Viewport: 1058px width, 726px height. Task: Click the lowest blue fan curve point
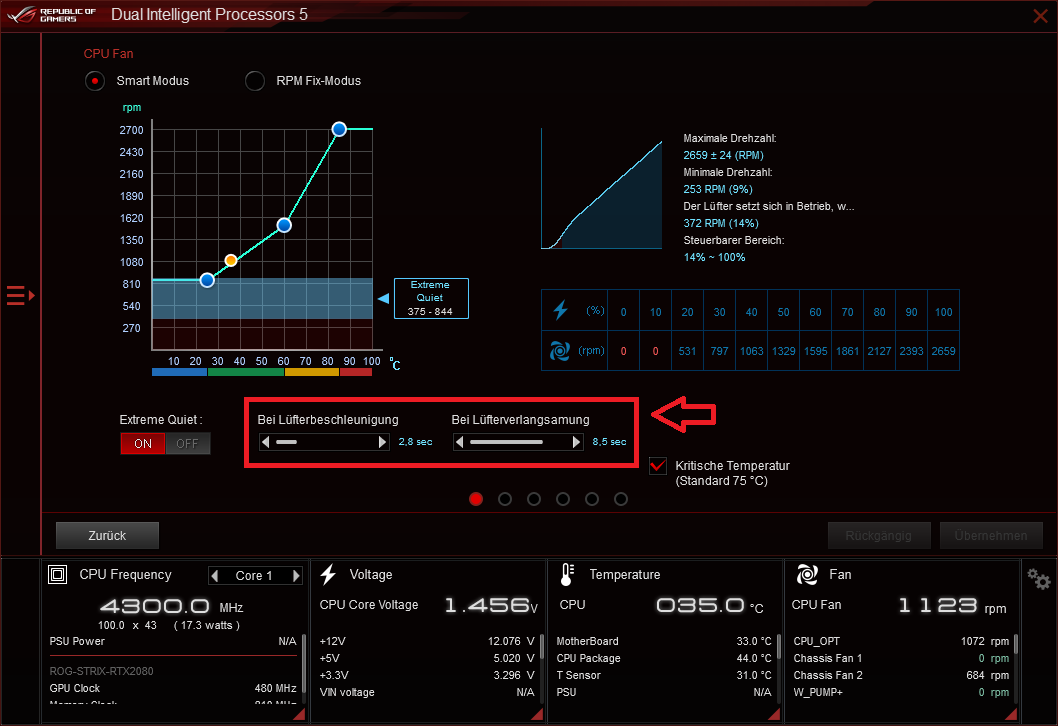pos(207,280)
